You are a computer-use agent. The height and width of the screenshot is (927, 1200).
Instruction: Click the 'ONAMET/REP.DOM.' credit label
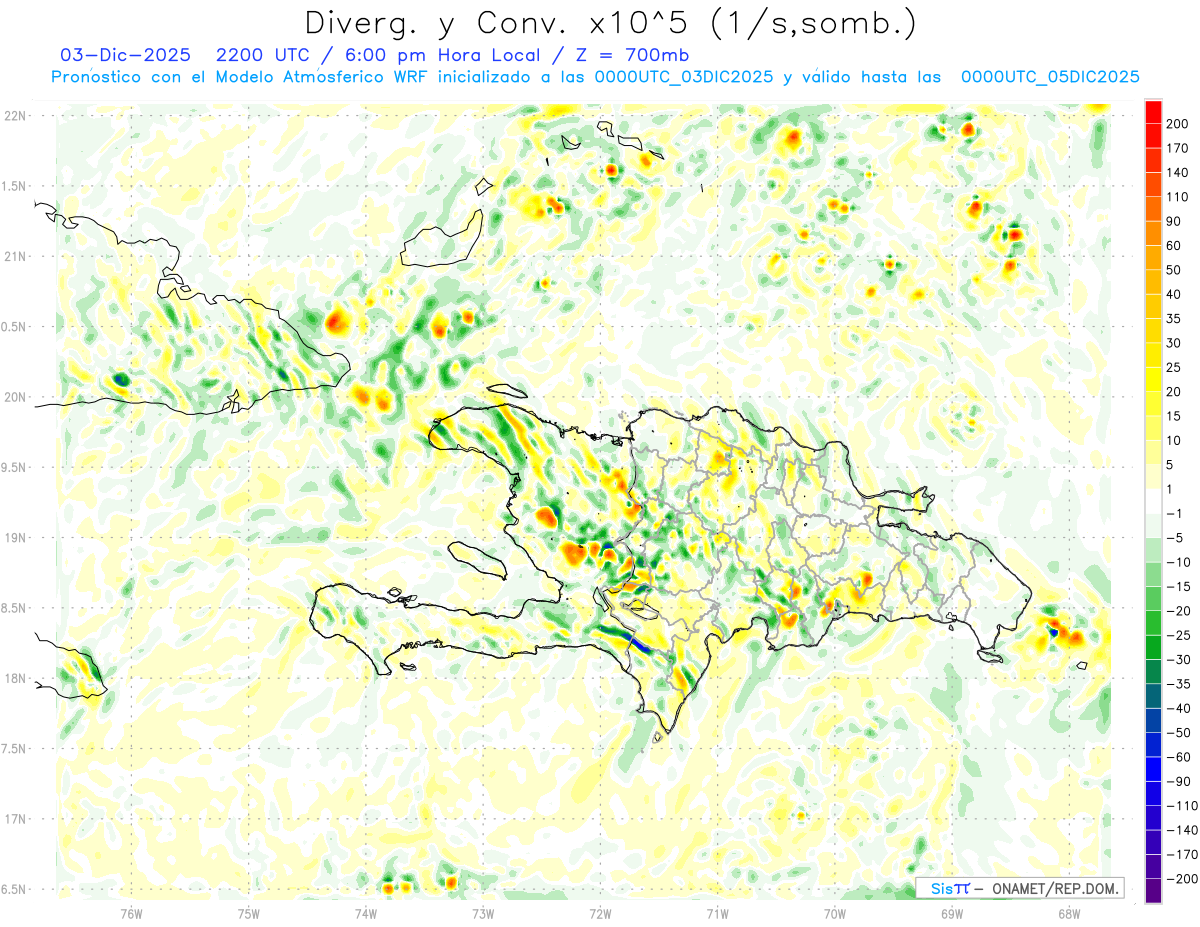pos(1057,888)
